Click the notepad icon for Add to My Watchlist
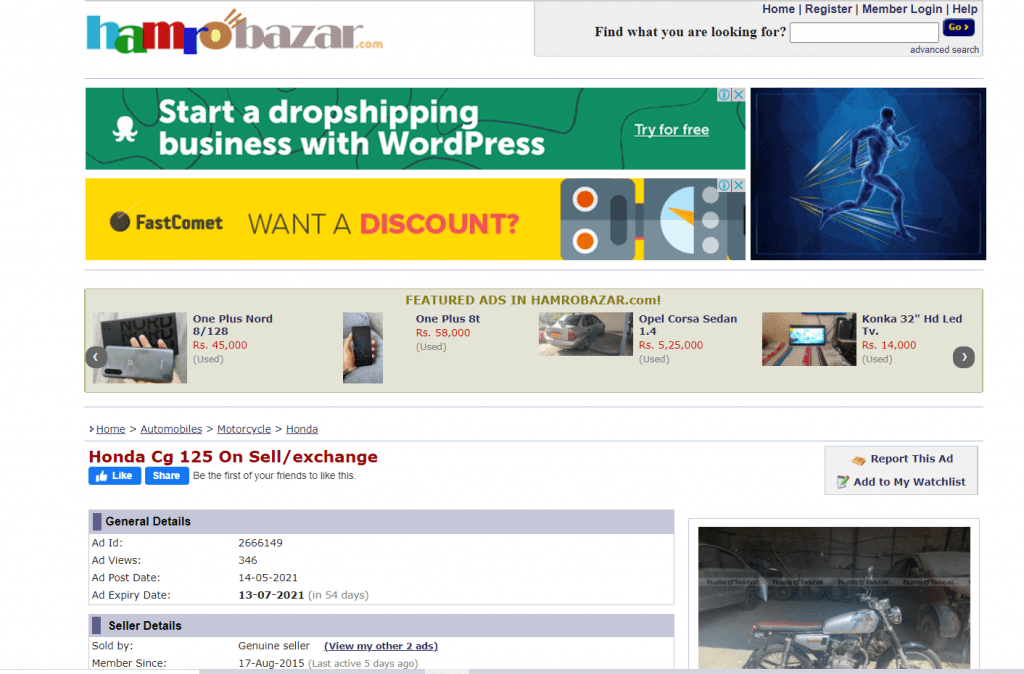The height and width of the screenshot is (674, 1024). point(843,482)
